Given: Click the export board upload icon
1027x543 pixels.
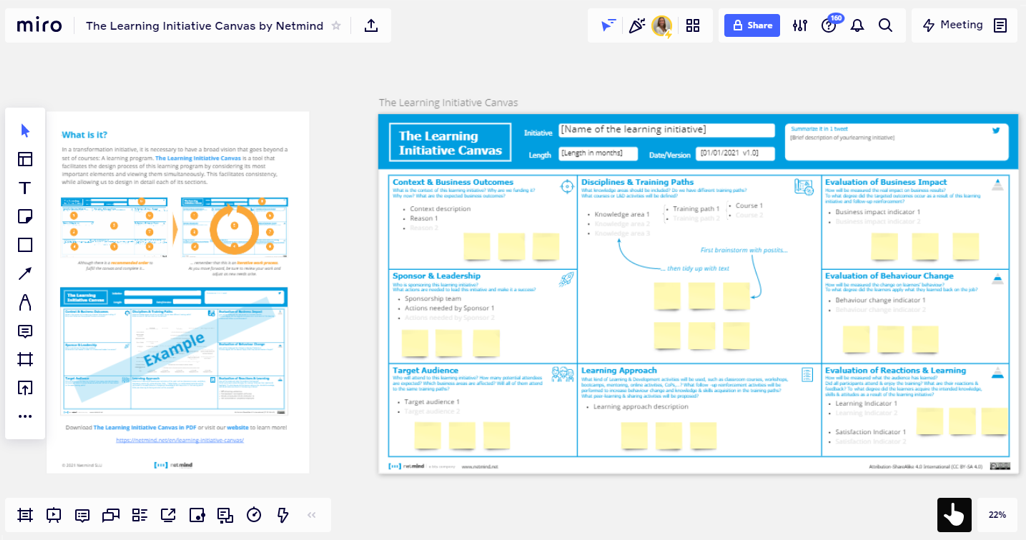Looking at the screenshot, I should pos(371,26).
